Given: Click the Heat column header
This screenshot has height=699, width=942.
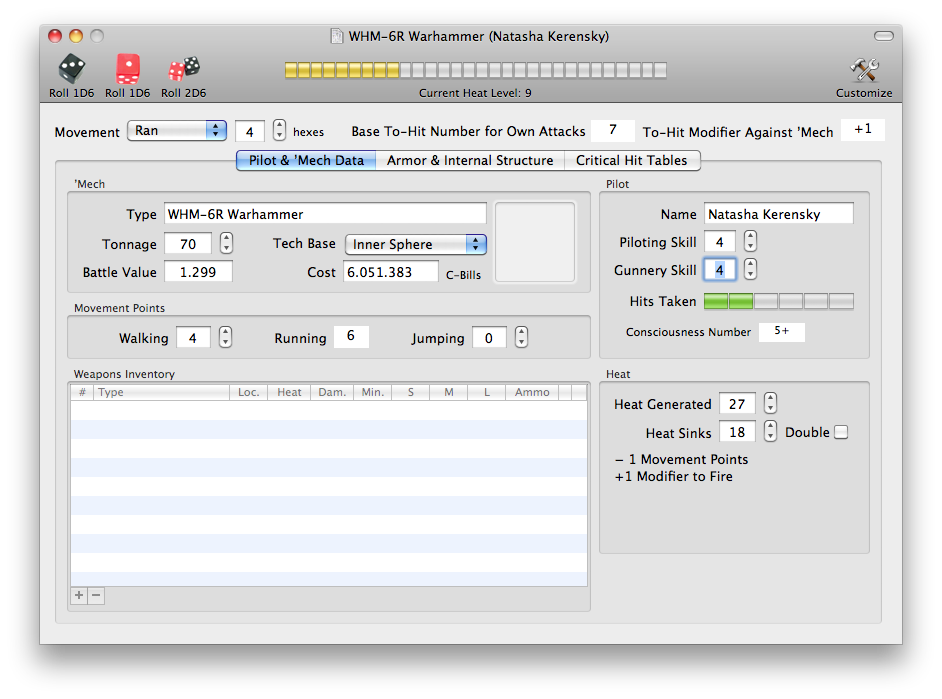Looking at the screenshot, I should point(289,392).
